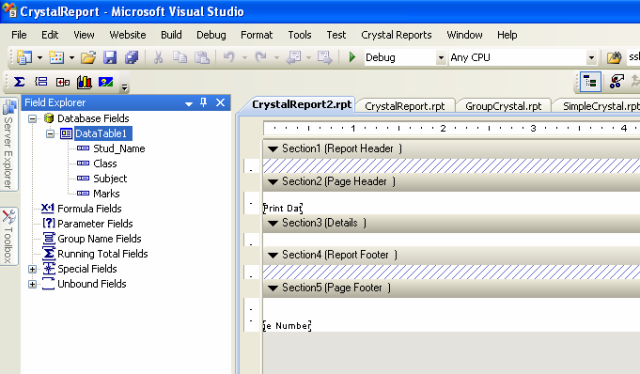Insert Summary using the sigma icon
The image size is (640, 374).
pyautogui.click(x=19, y=82)
